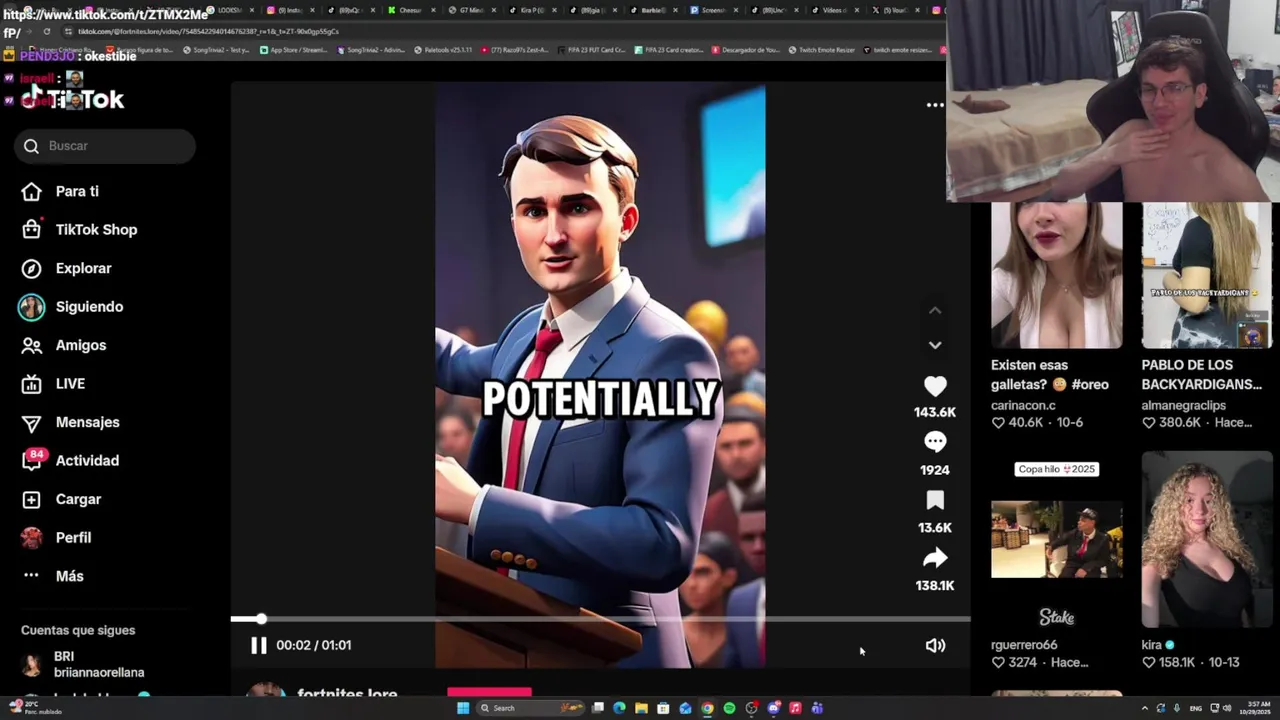Click the browser address bar URL
This screenshot has height=720, width=1280.
click(x=208, y=31)
